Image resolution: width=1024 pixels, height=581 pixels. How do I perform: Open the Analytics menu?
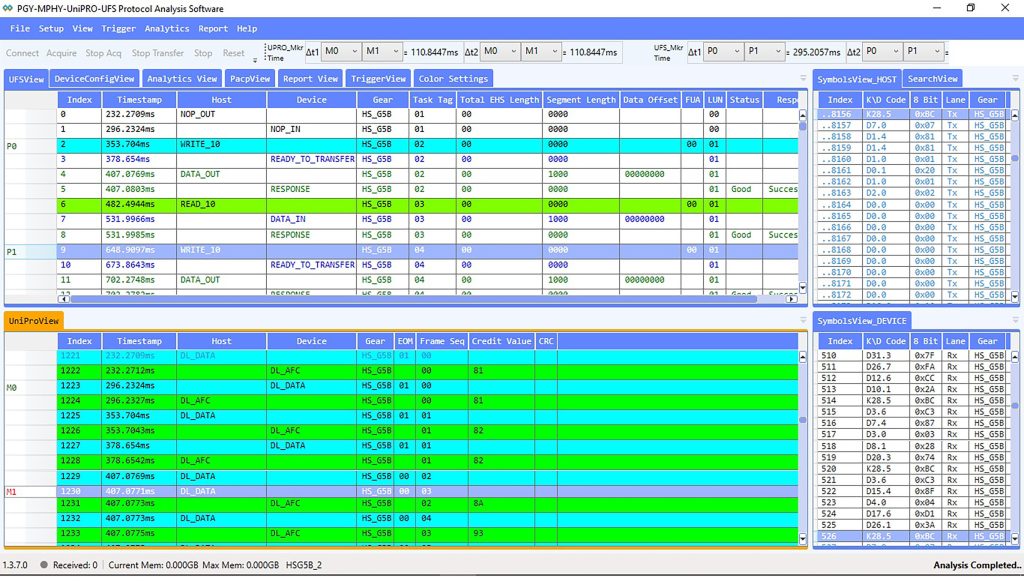click(167, 29)
